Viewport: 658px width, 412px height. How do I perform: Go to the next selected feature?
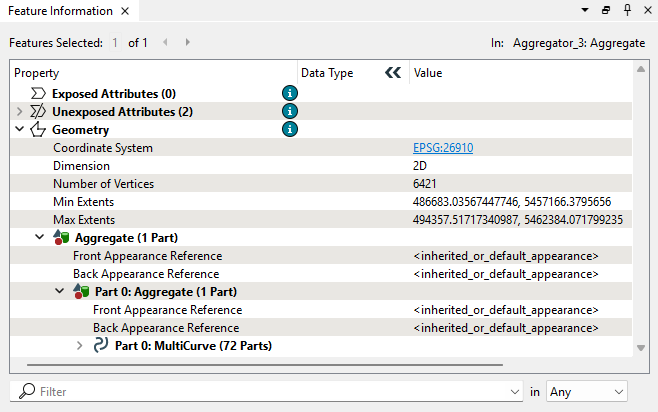click(188, 43)
